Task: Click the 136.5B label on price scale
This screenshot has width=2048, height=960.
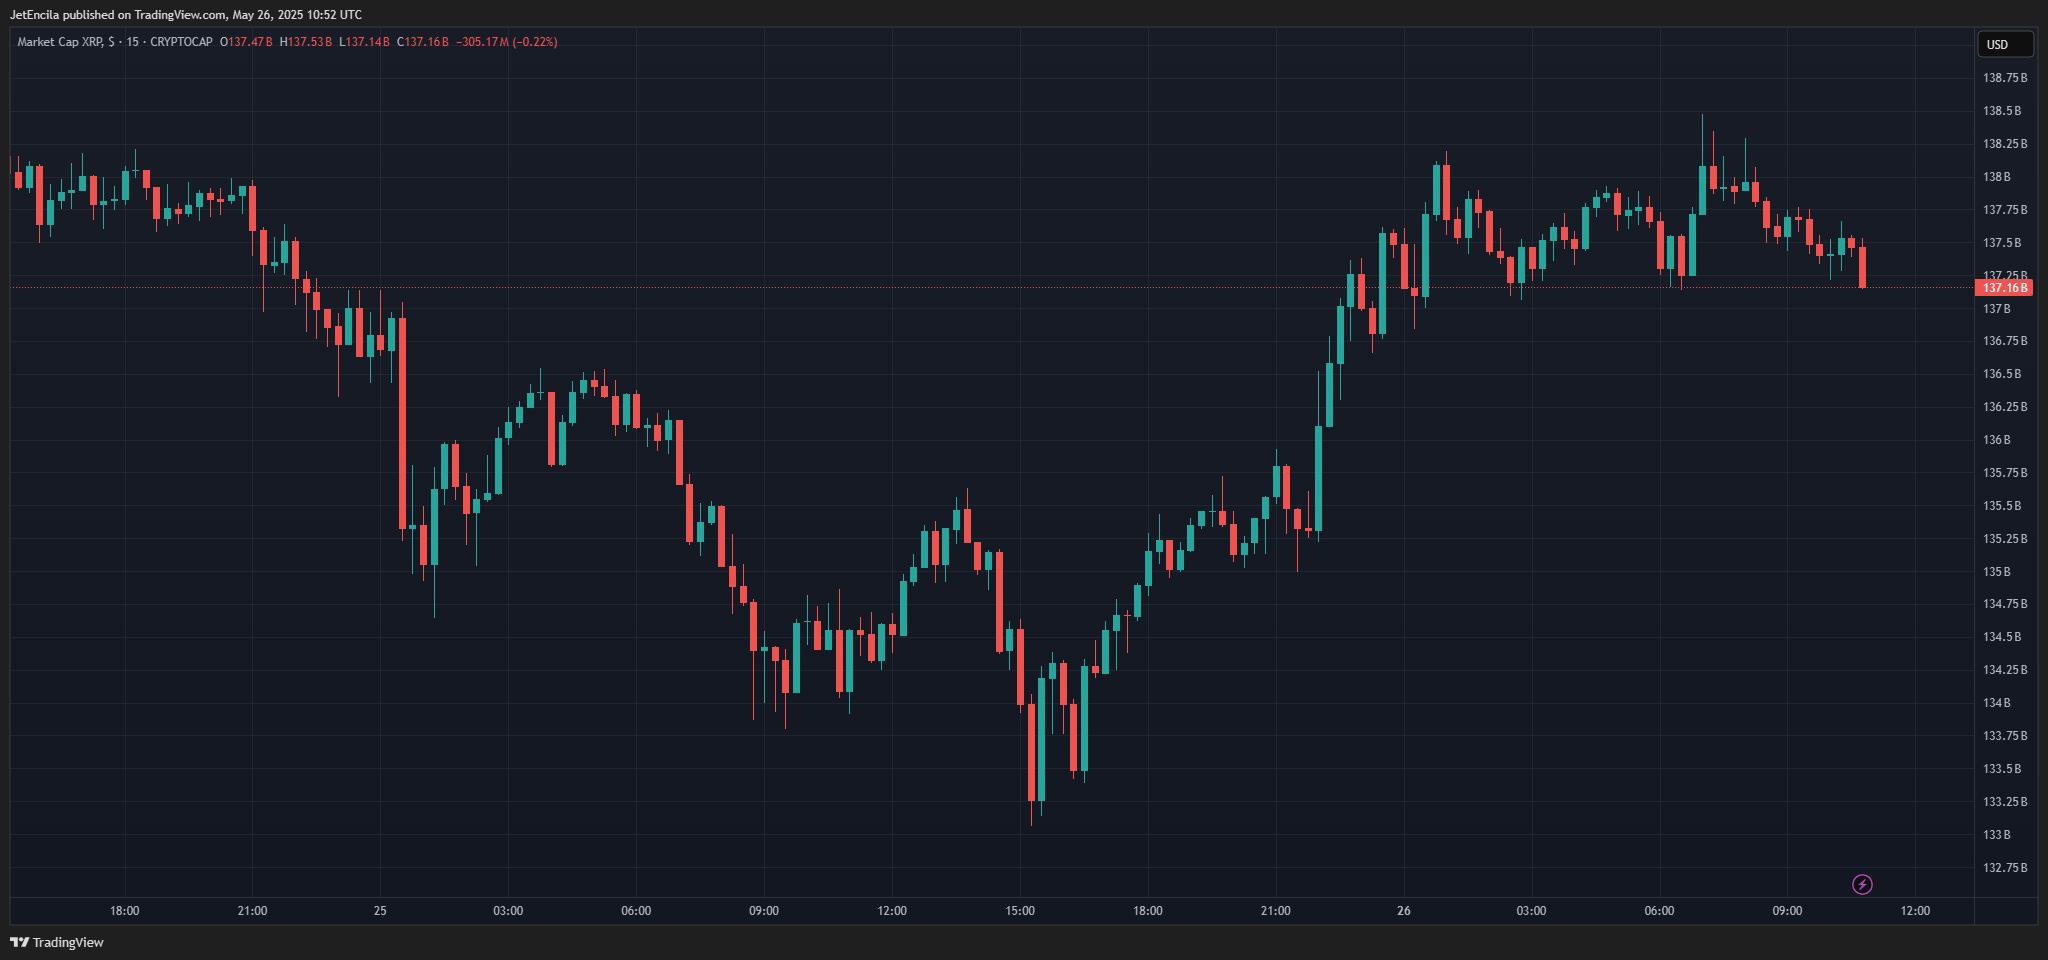Action: pos(2002,374)
